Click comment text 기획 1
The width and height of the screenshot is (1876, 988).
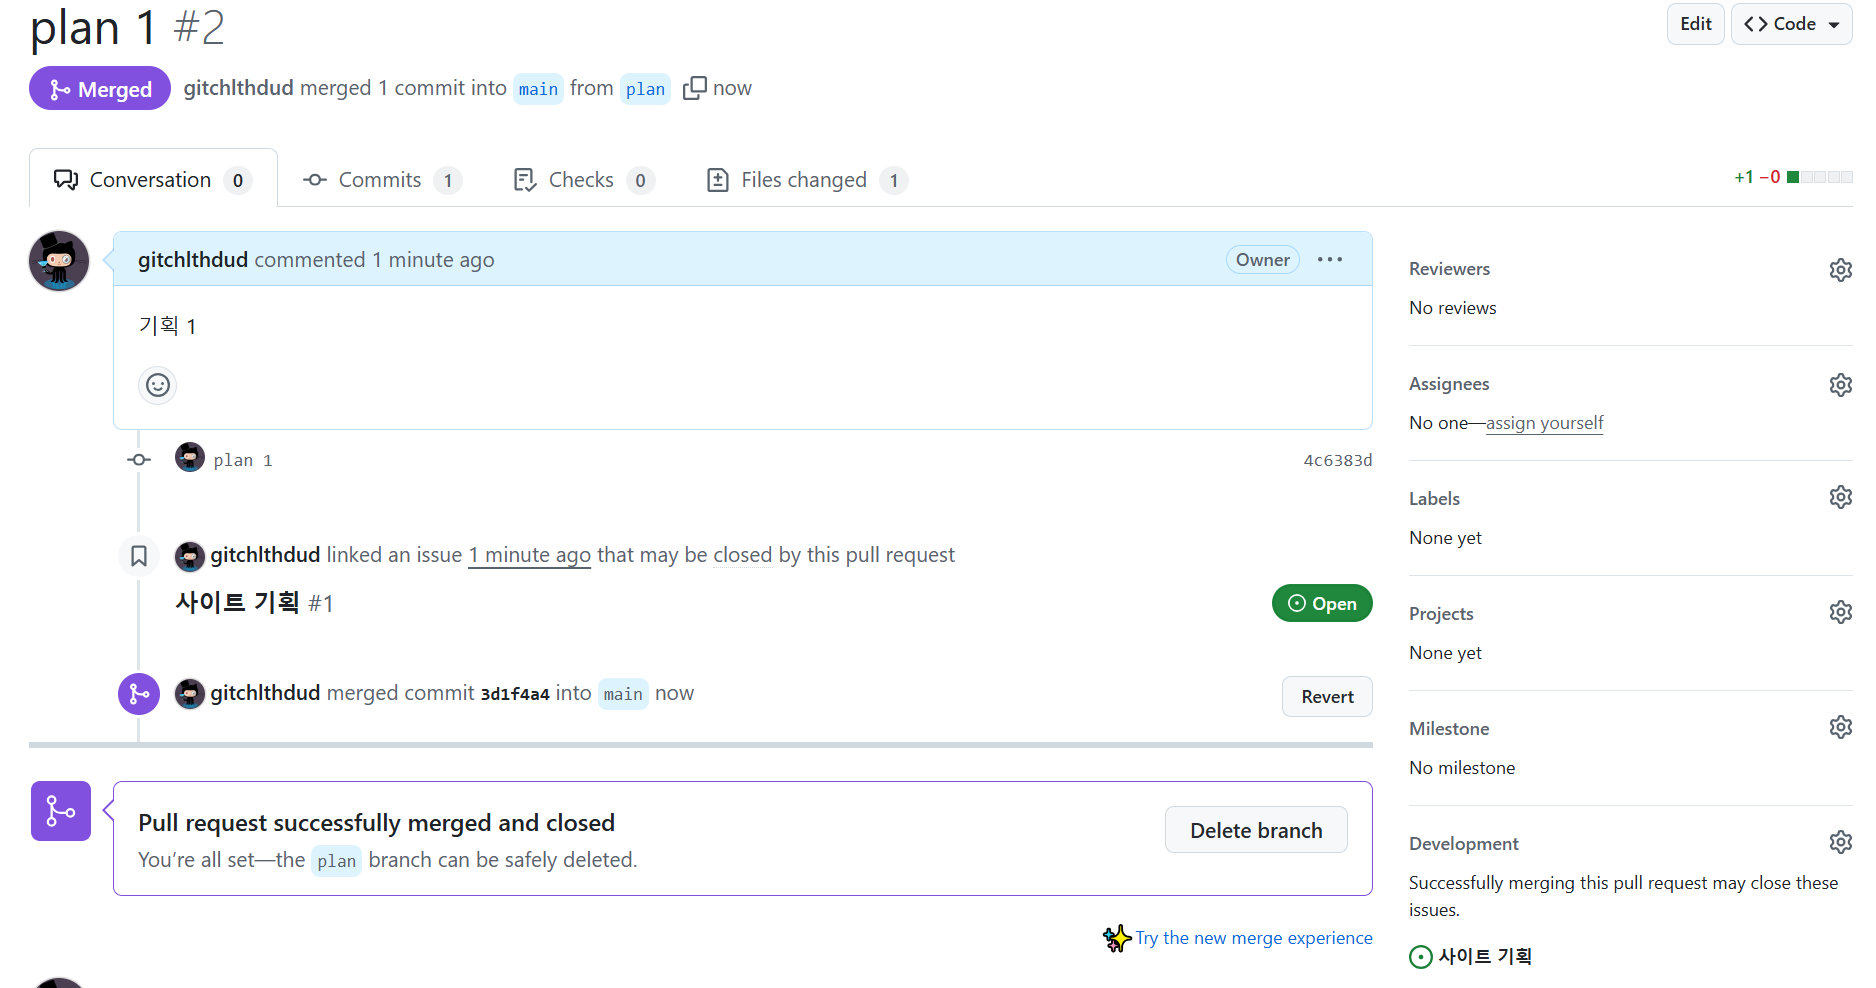tap(167, 326)
